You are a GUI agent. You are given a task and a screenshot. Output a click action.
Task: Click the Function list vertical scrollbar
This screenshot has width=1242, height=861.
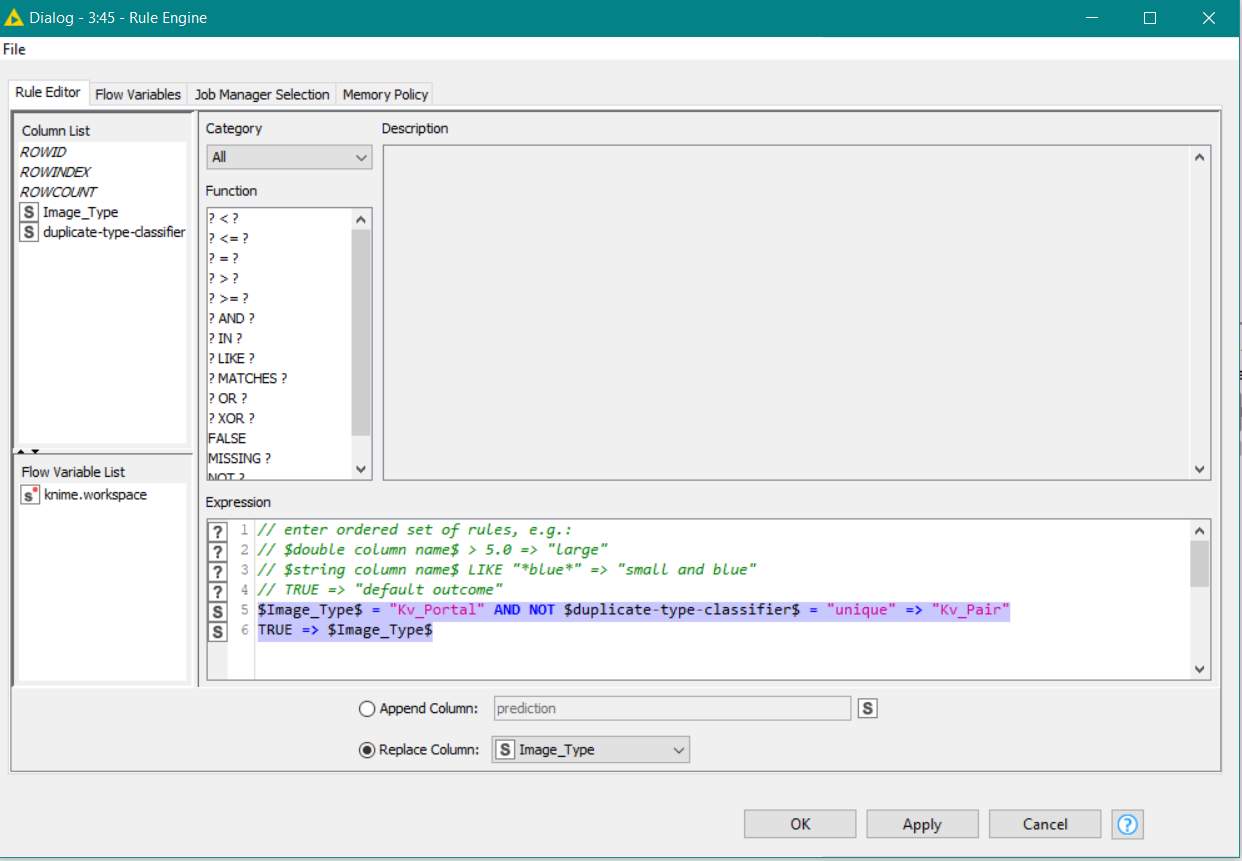click(361, 343)
